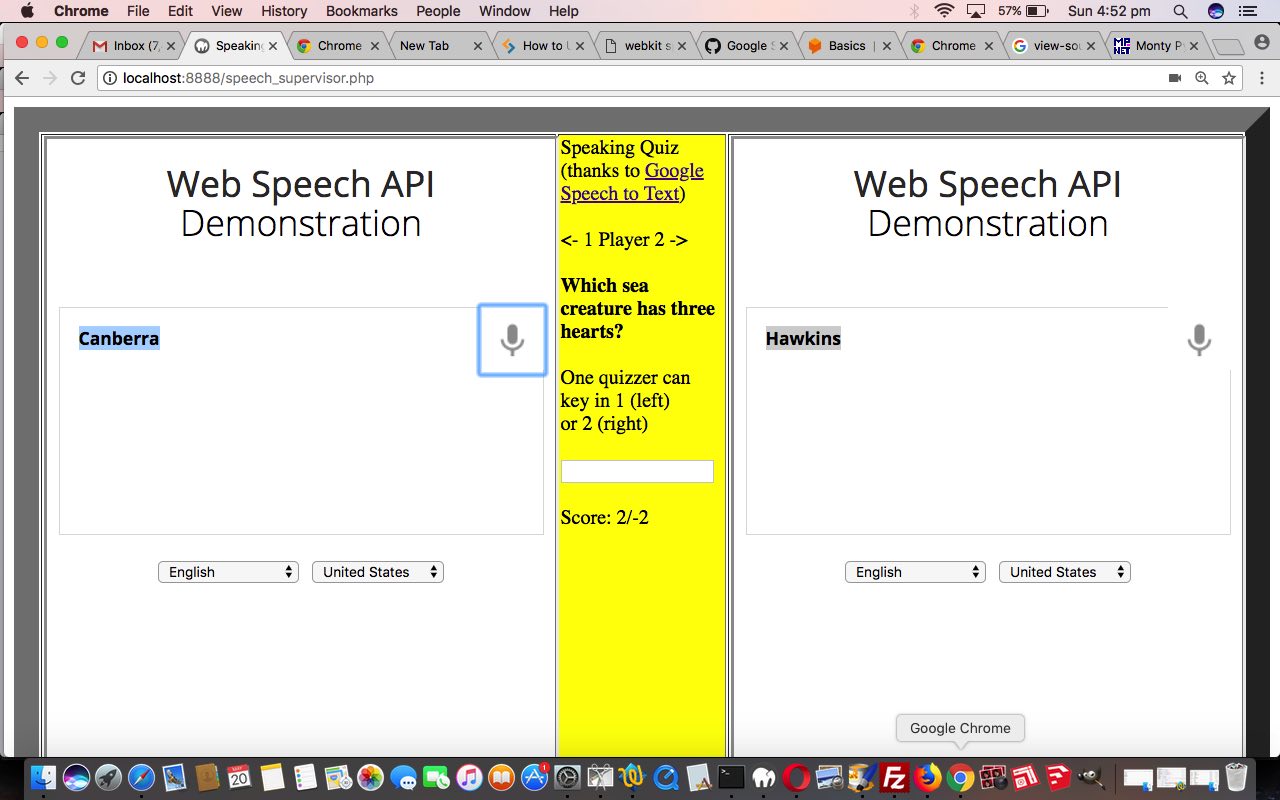Viewport: 1280px width, 800px height.
Task: Select the highlighted word Canberra
Action: coord(118,338)
